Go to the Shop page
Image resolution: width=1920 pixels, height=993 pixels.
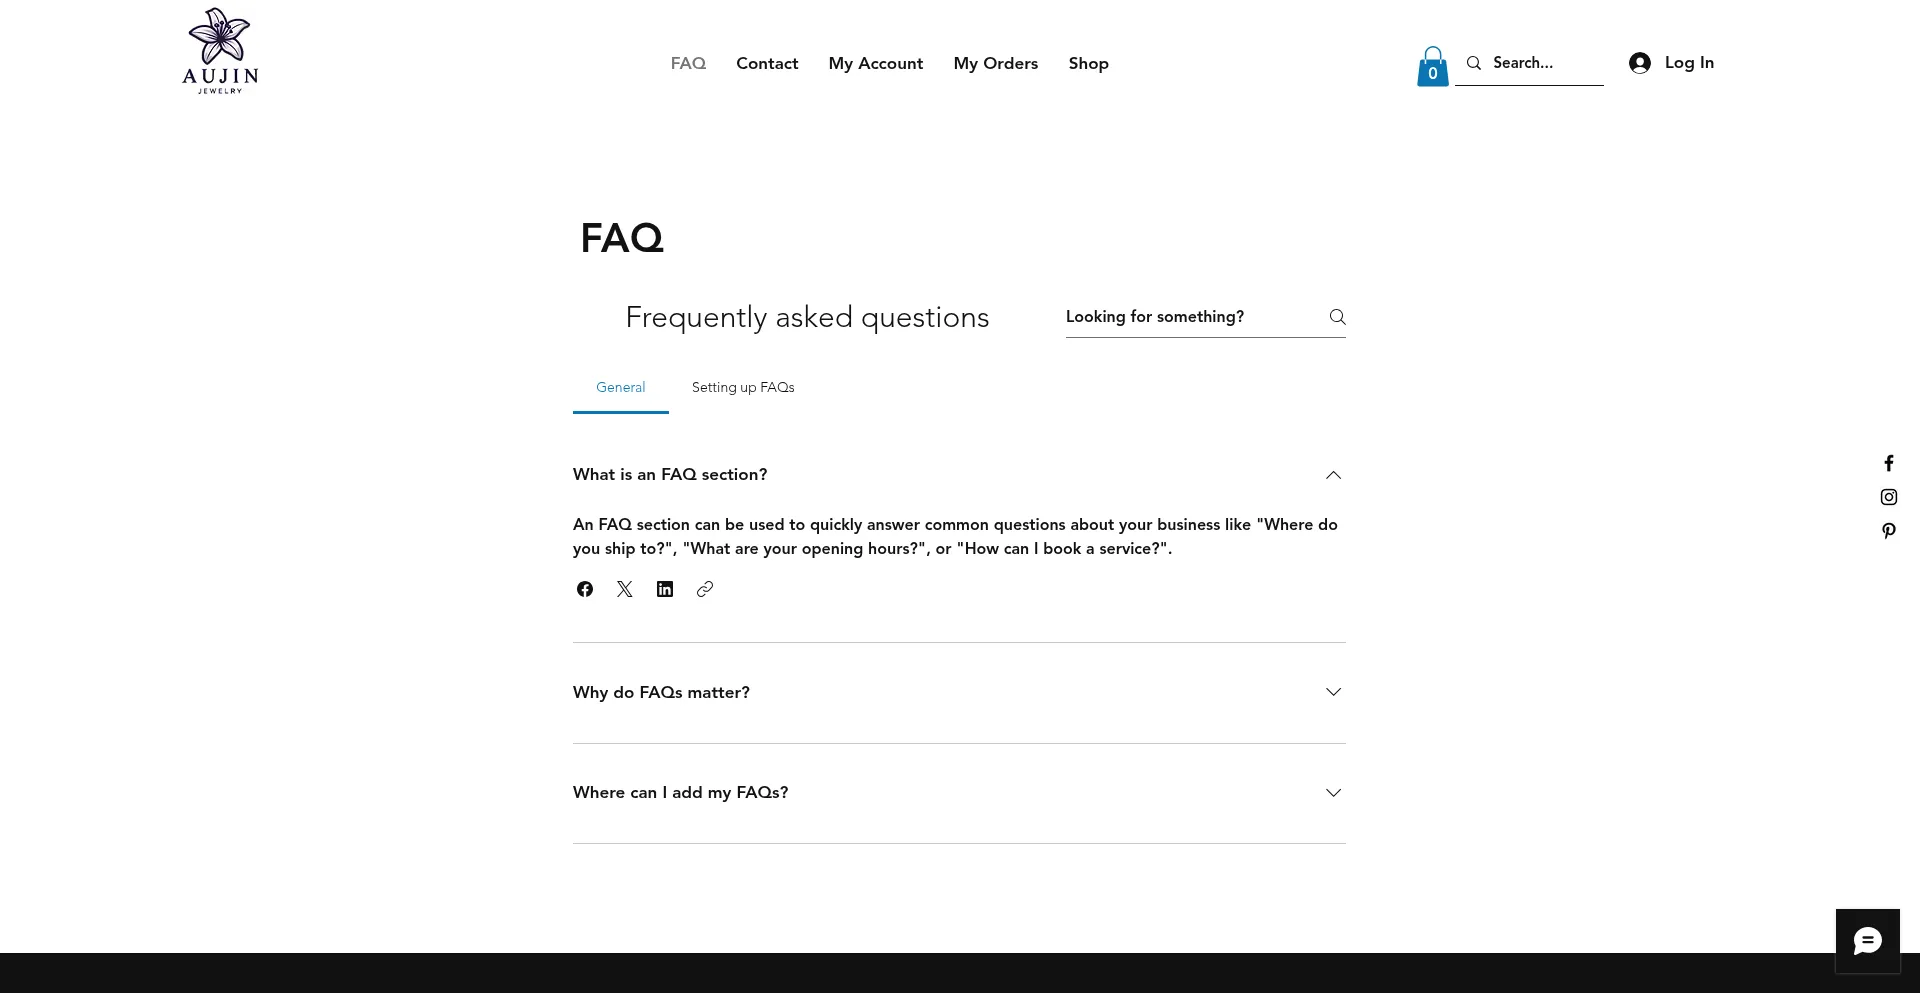[1088, 63]
